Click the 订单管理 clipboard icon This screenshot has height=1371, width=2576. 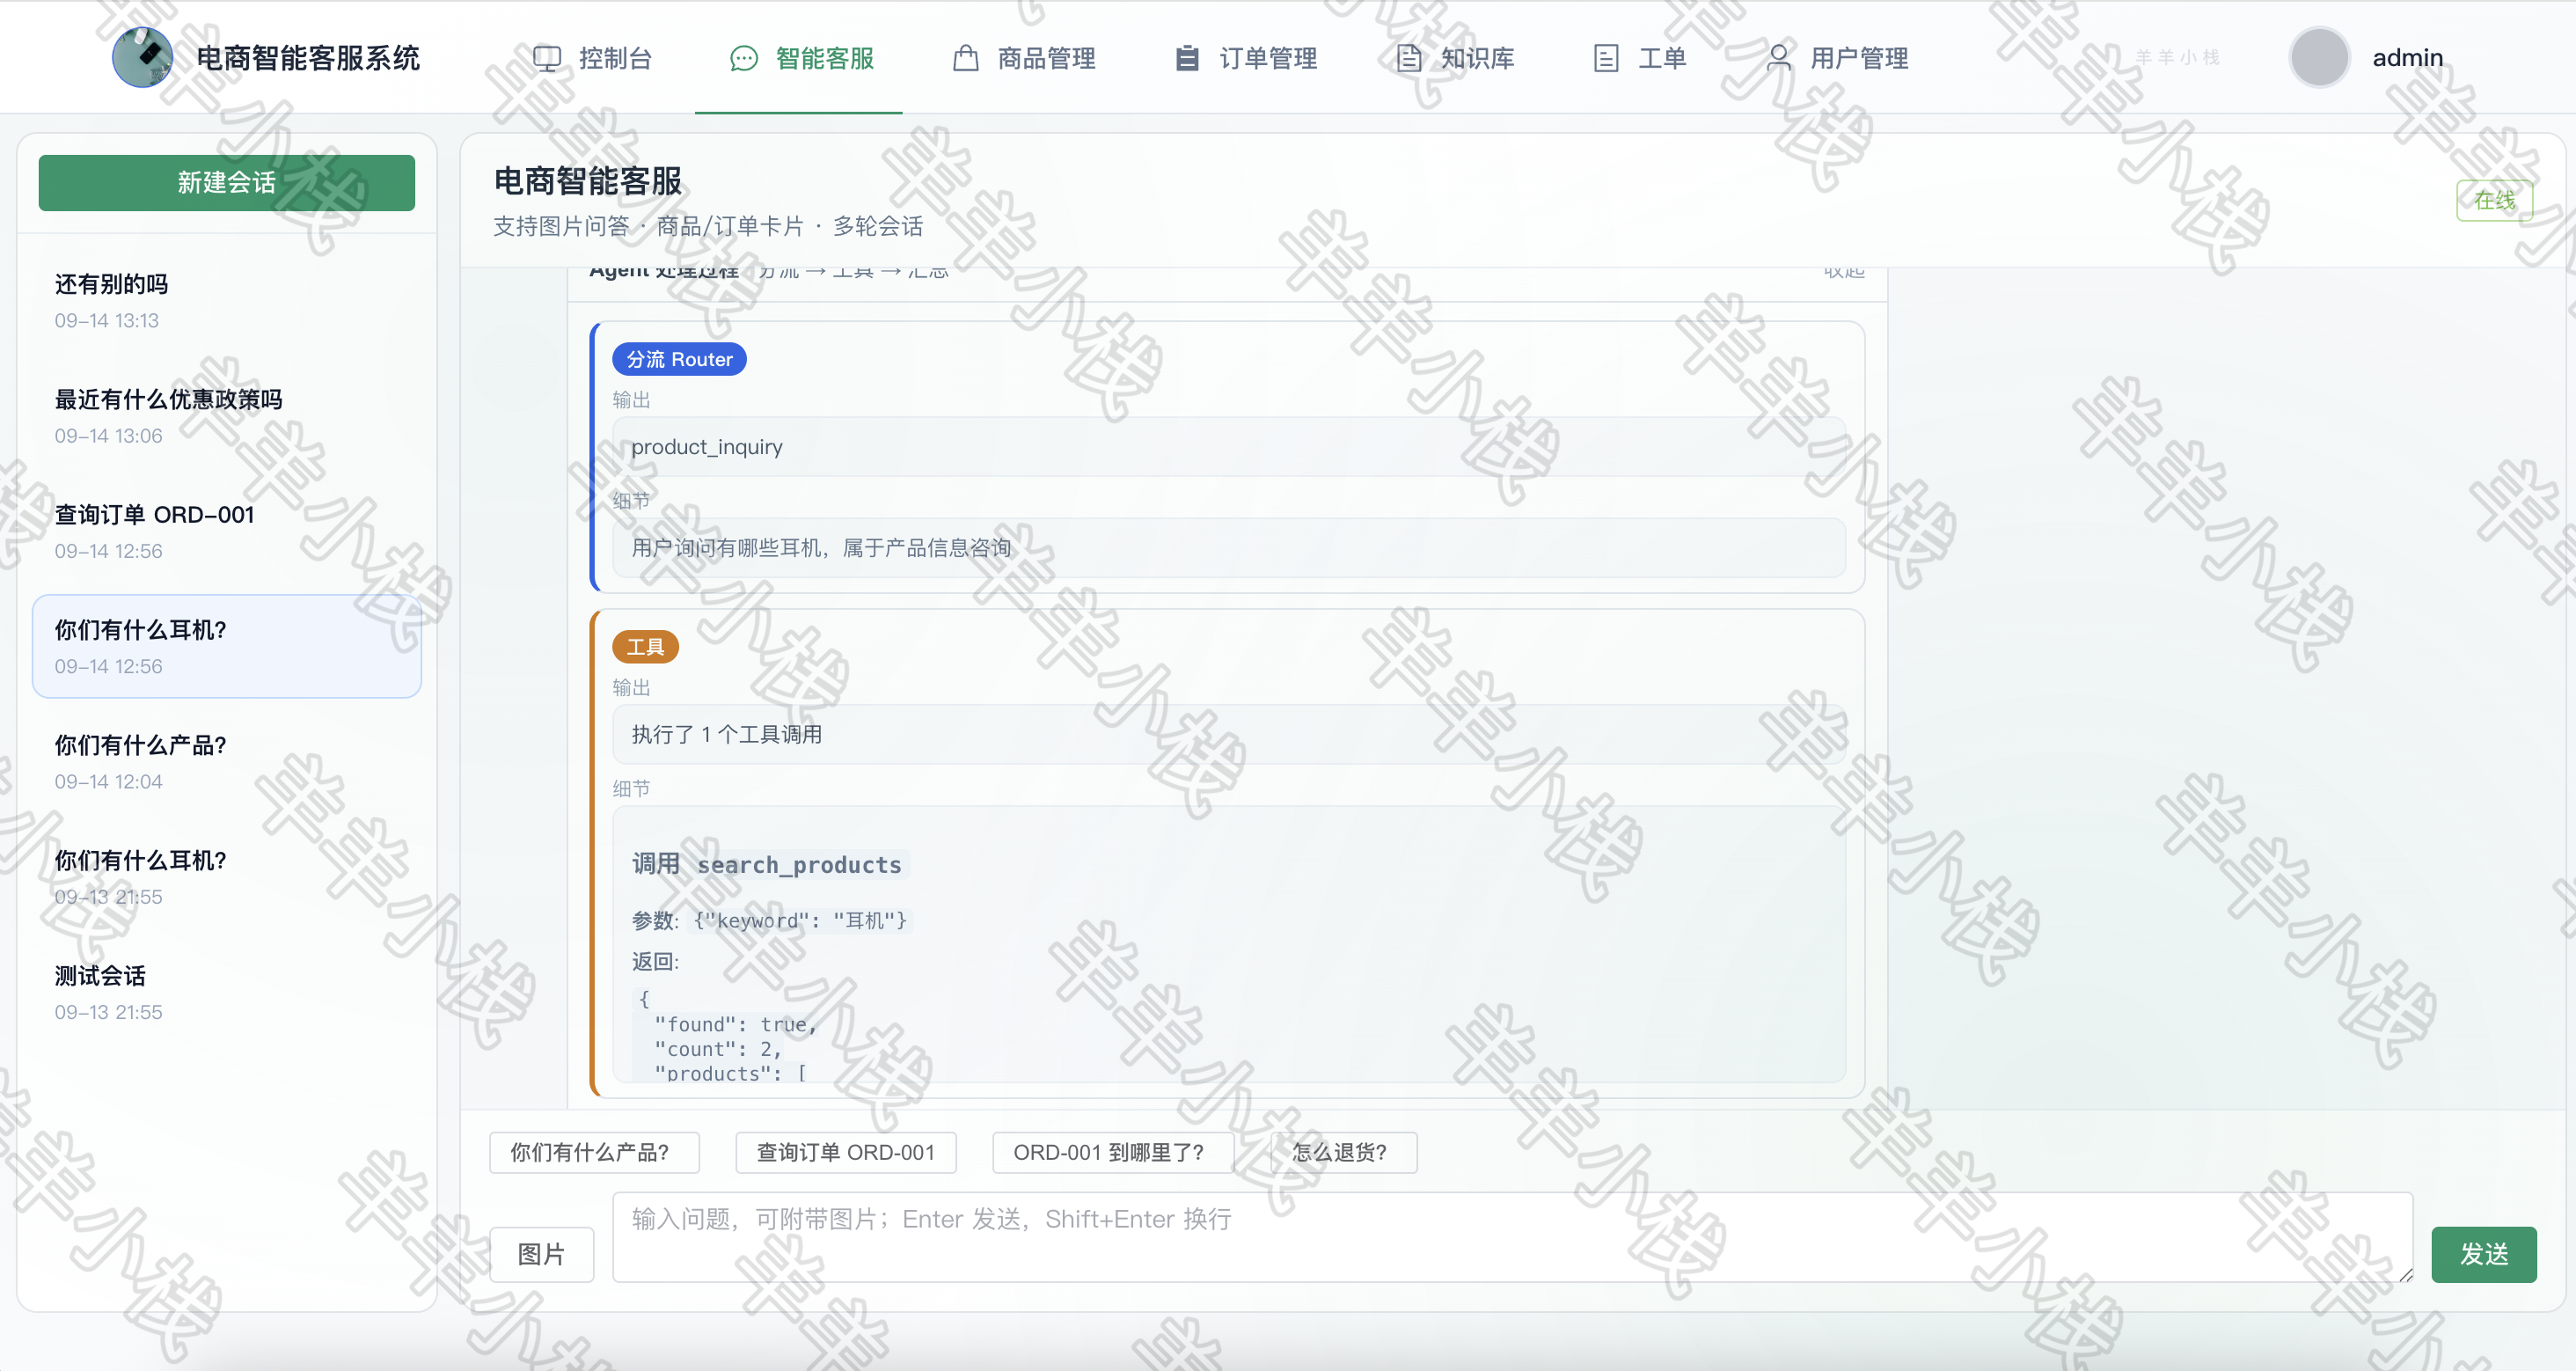(x=1187, y=58)
